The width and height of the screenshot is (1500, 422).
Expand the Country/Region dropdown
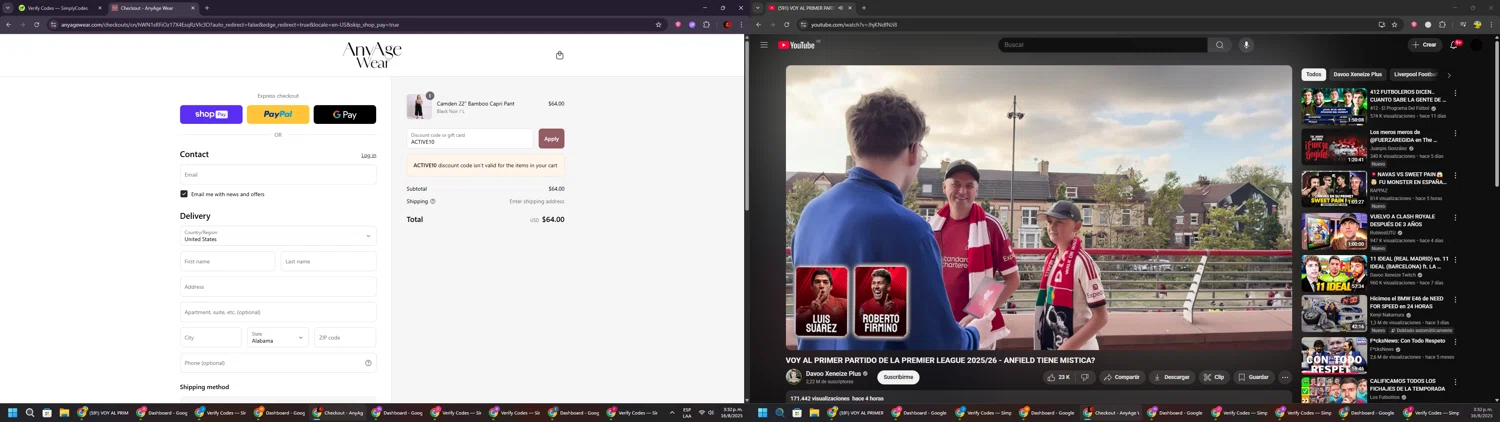[x=278, y=236]
